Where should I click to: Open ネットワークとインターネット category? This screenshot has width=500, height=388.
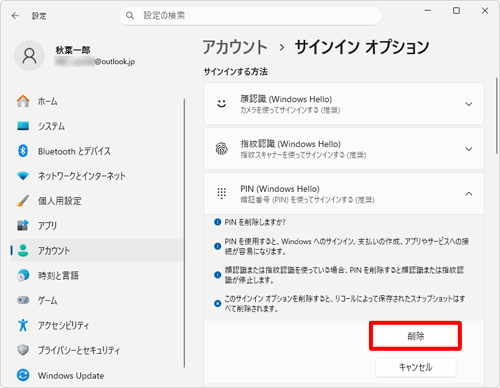click(x=97, y=176)
